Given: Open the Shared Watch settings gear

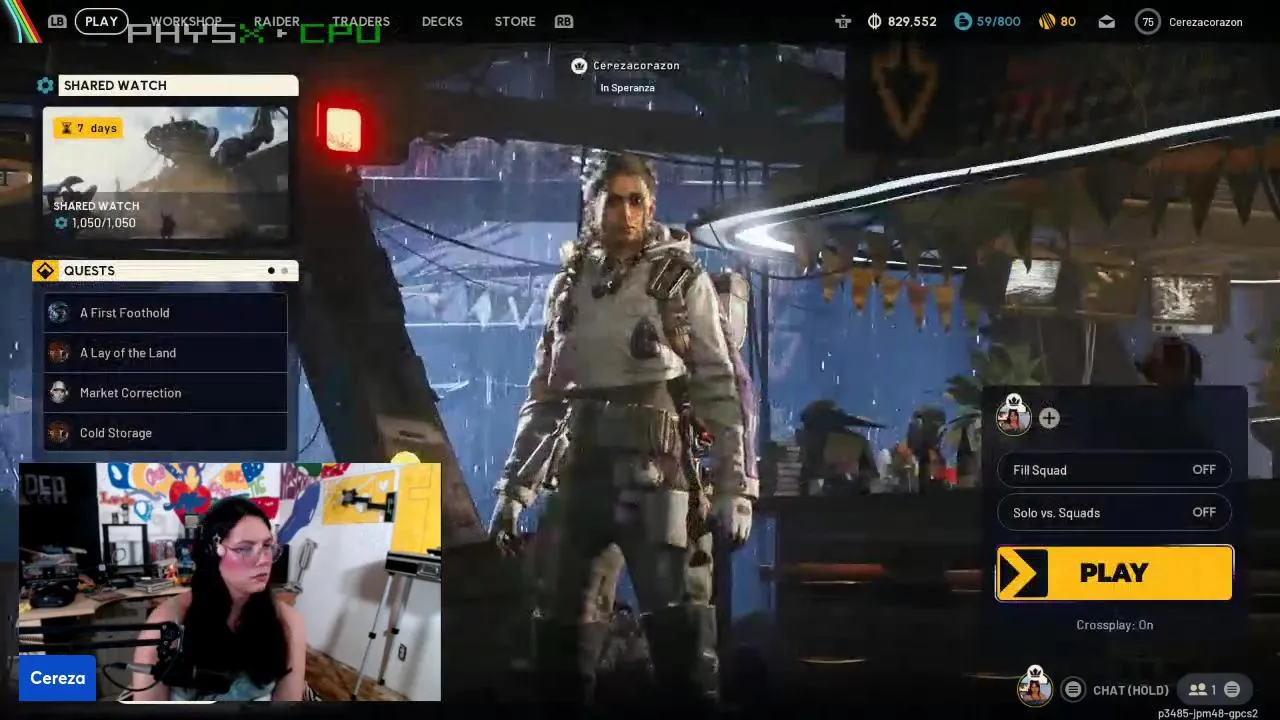Looking at the screenshot, I should pyautogui.click(x=45, y=86).
